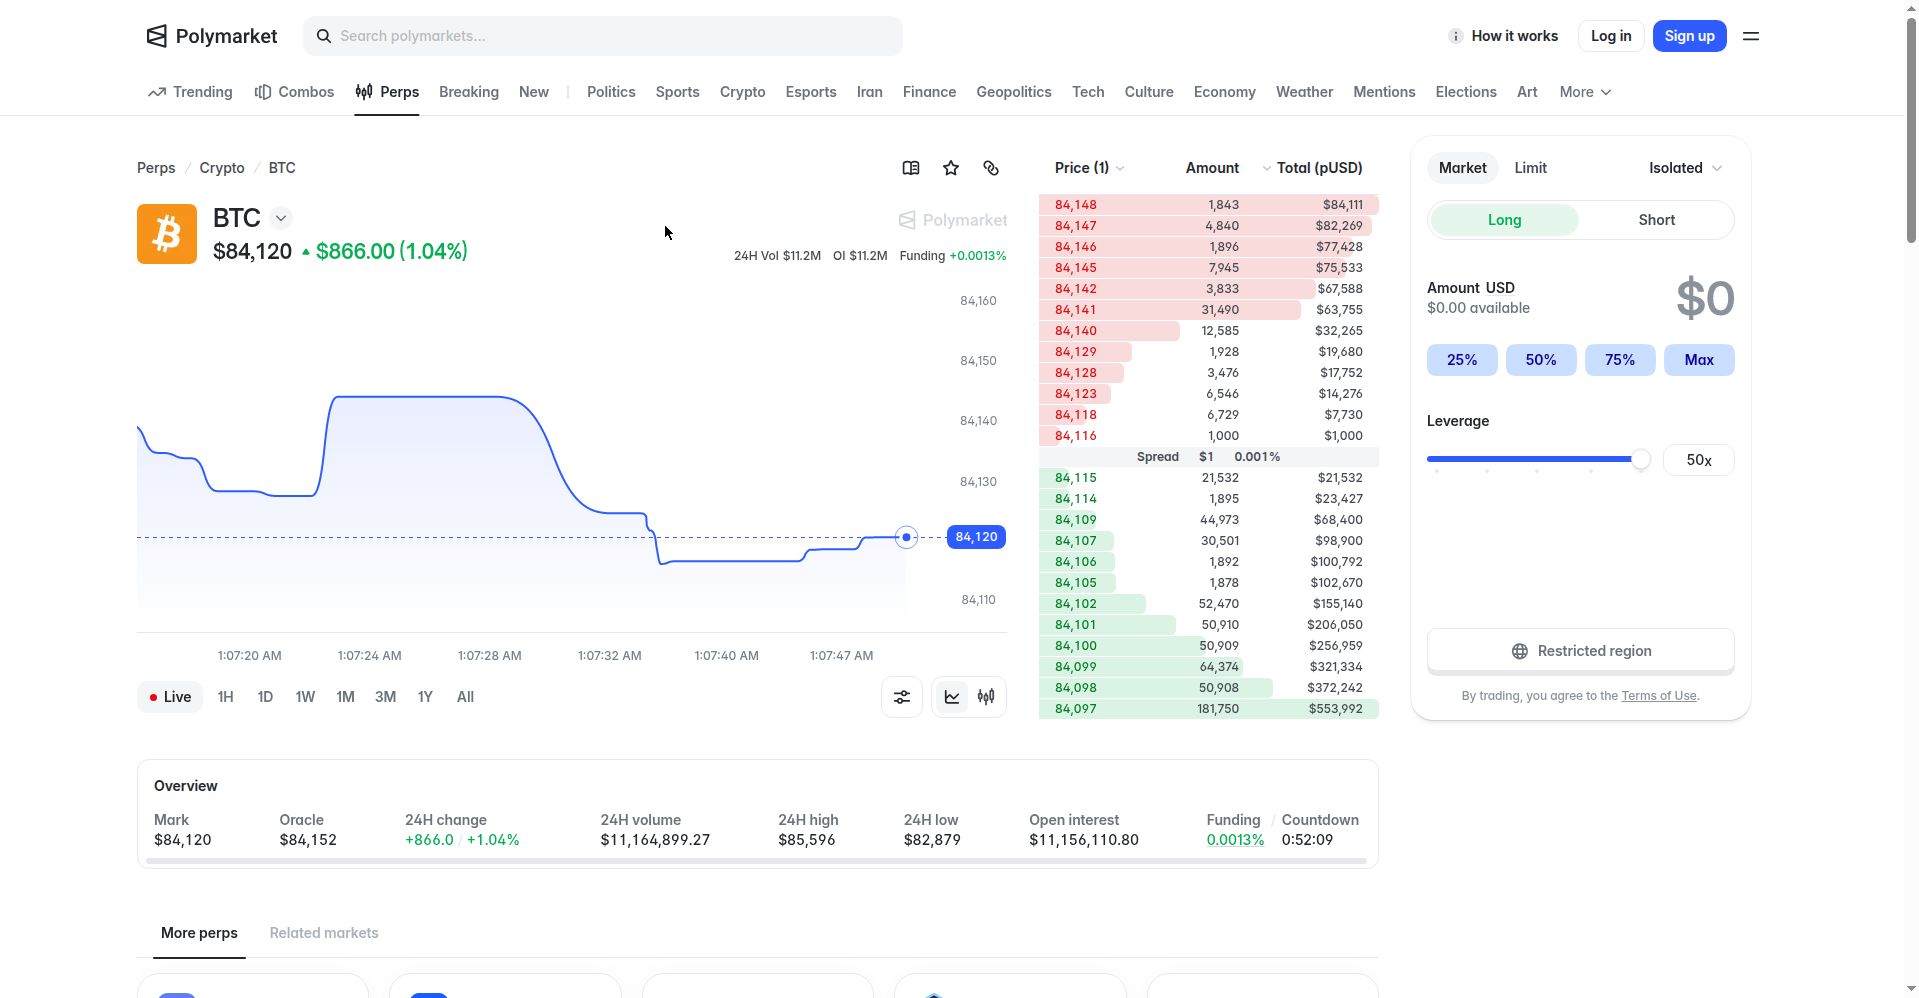Click the Polymarket logo icon
Image resolution: width=1919 pixels, height=998 pixels.
(x=157, y=36)
